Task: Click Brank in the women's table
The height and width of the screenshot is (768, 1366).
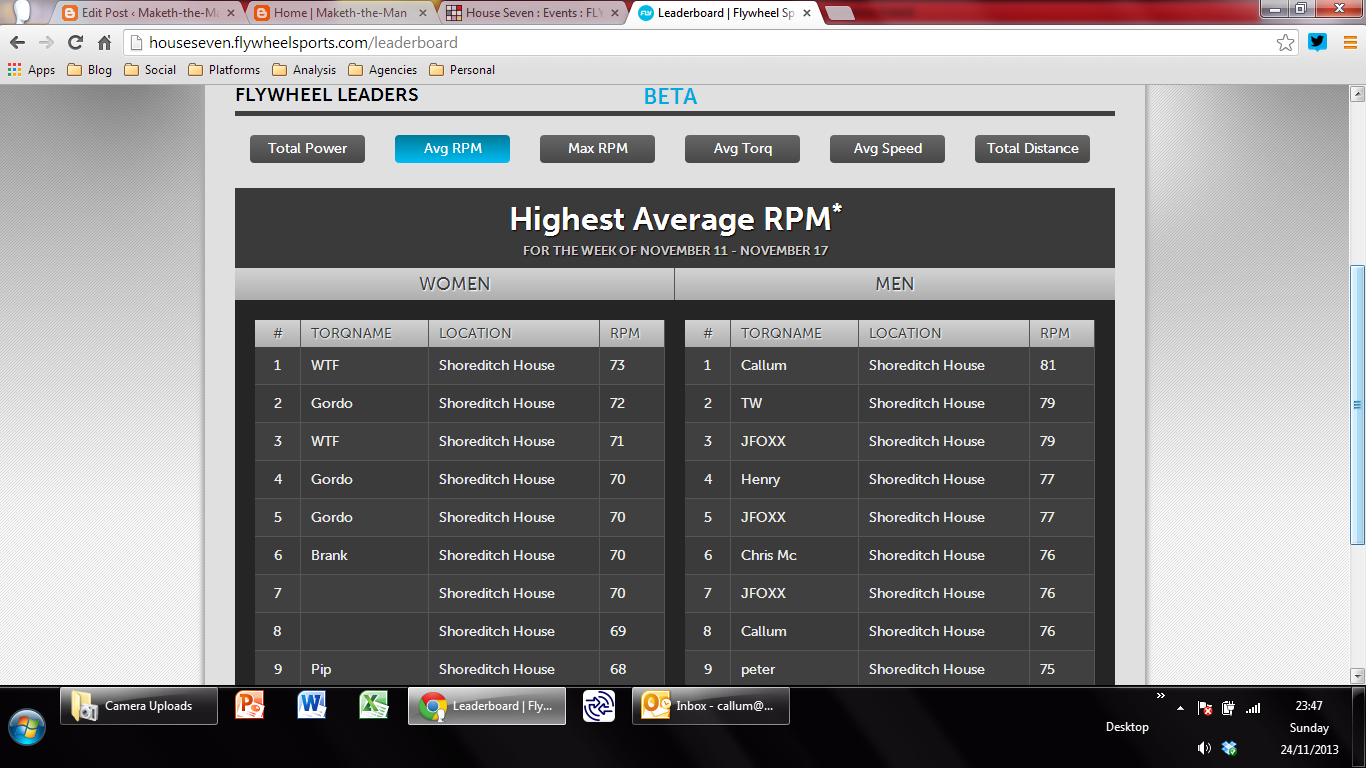Action: 329,555
